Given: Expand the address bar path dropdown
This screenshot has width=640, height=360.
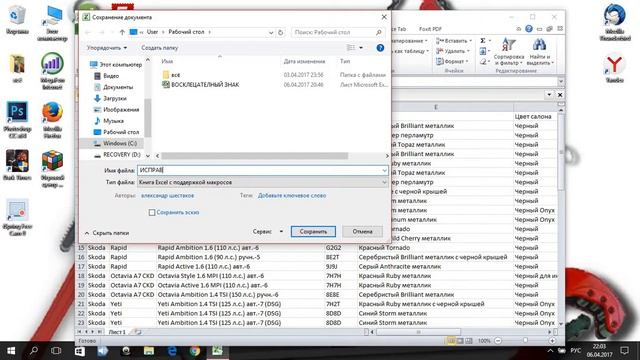Looking at the screenshot, I should (271, 32).
